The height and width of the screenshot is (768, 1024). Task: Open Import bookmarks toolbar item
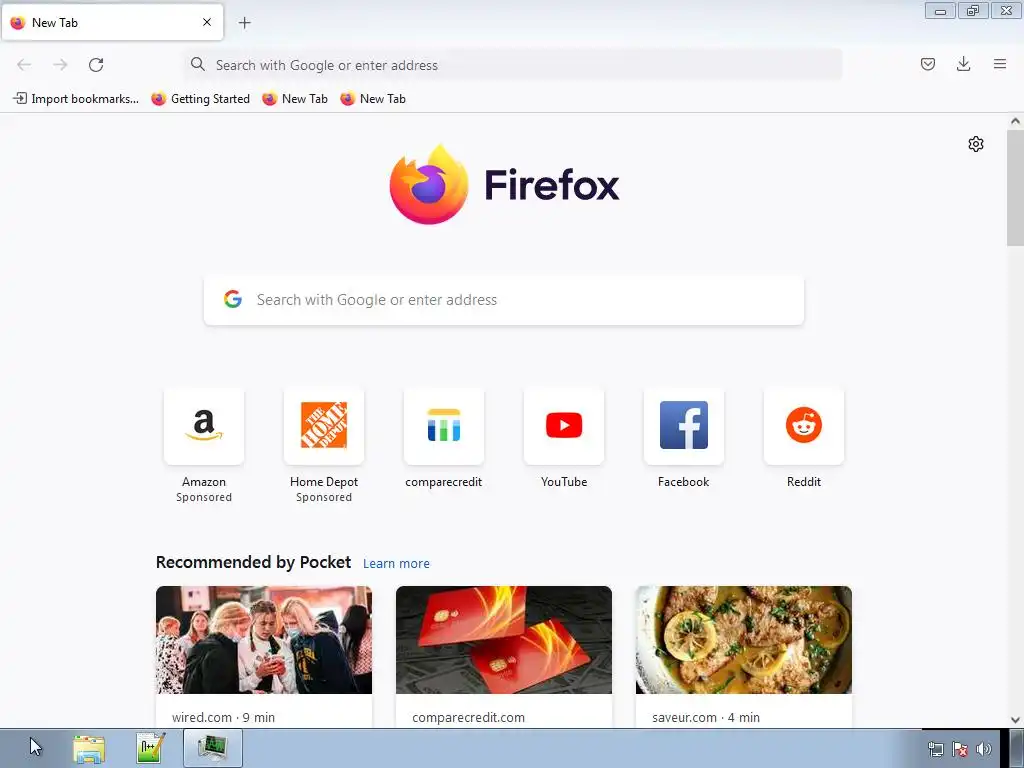(76, 99)
